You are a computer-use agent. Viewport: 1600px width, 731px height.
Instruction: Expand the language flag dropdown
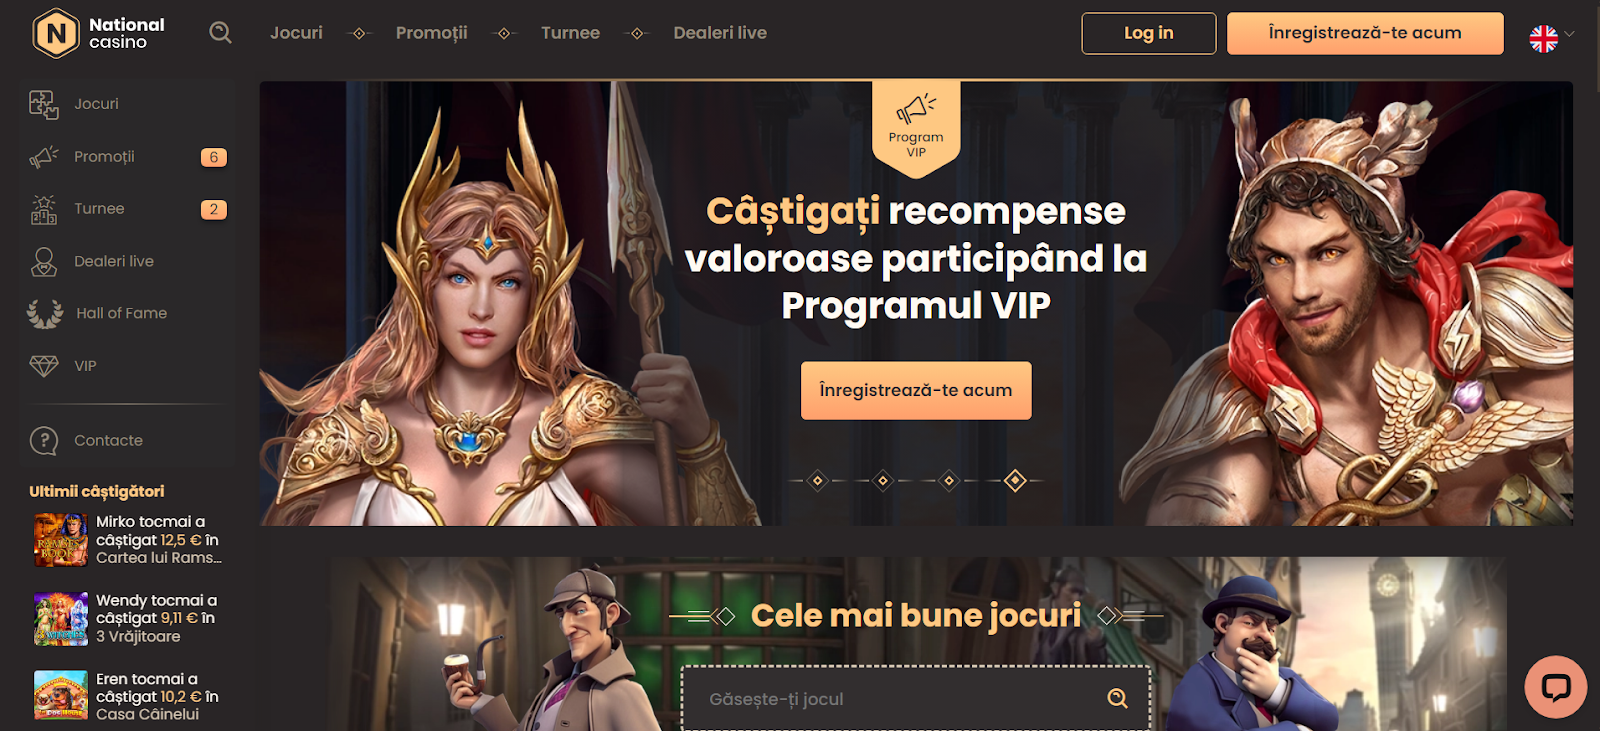pyautogui.click(x=1552, y=38)
